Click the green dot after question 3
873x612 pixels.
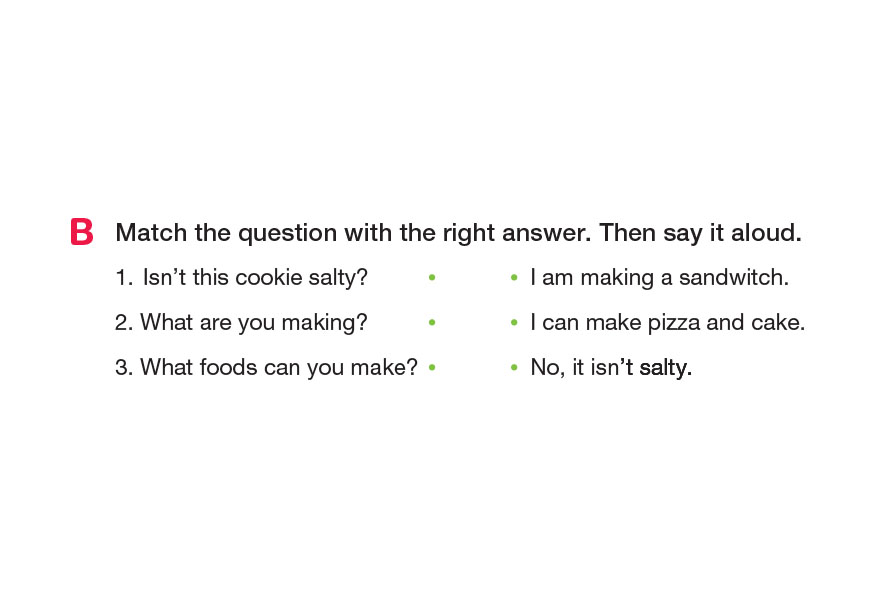click(431, 367)
